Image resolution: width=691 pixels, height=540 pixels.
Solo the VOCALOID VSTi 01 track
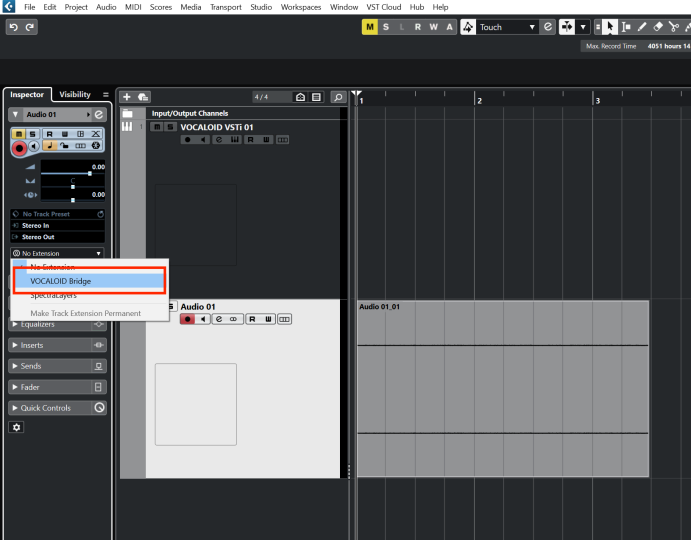(170, 127)
